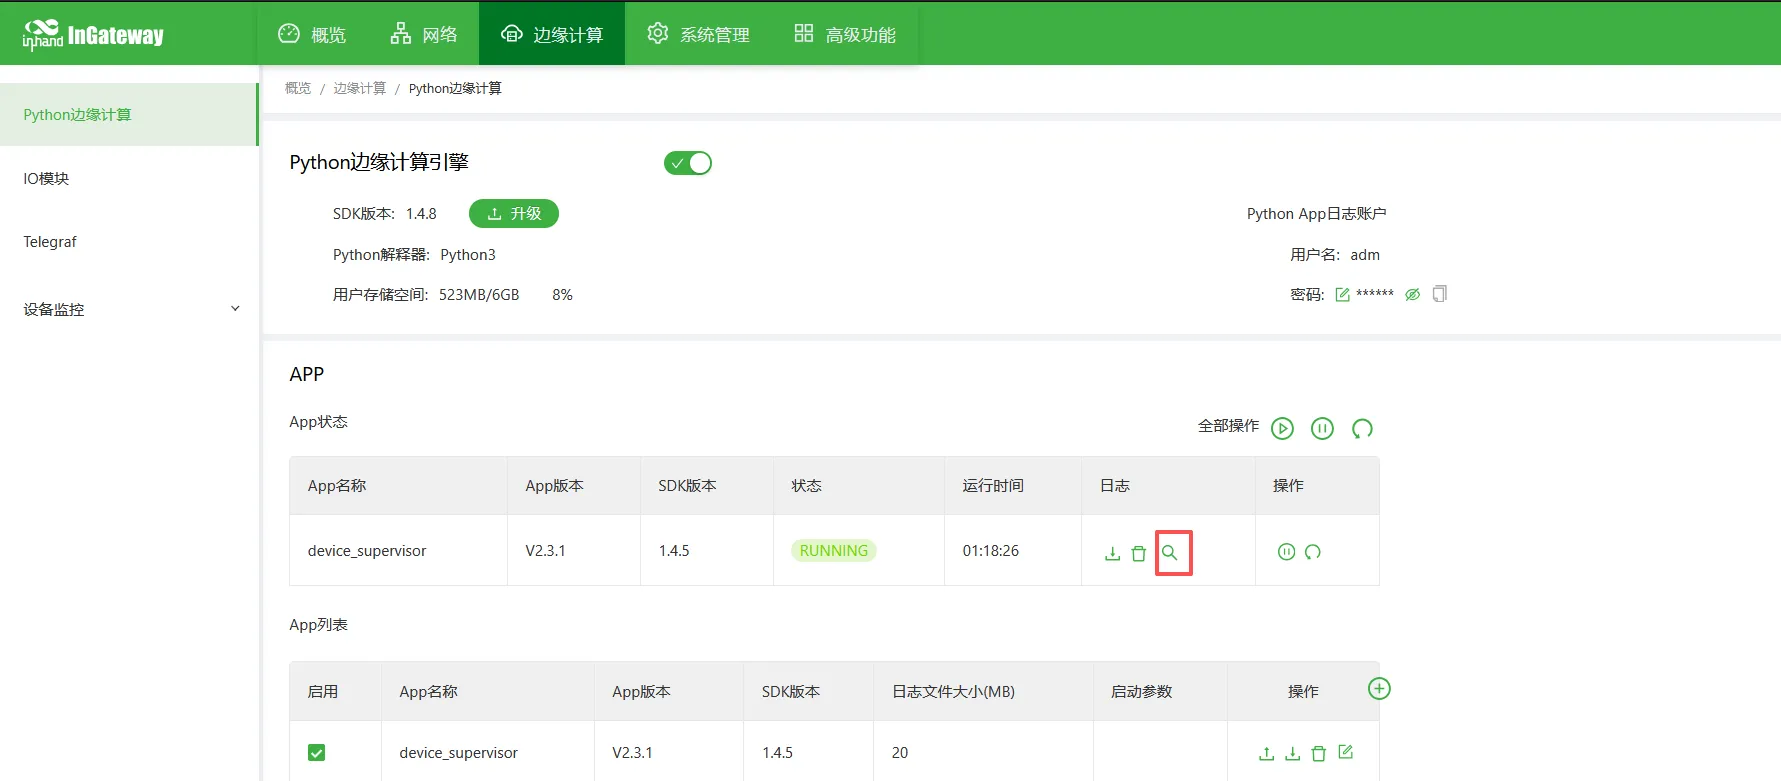1781x781 pixels.
Task: Toggle the Python边缘计算引擎 switch
Action: [x=688, y=163]
